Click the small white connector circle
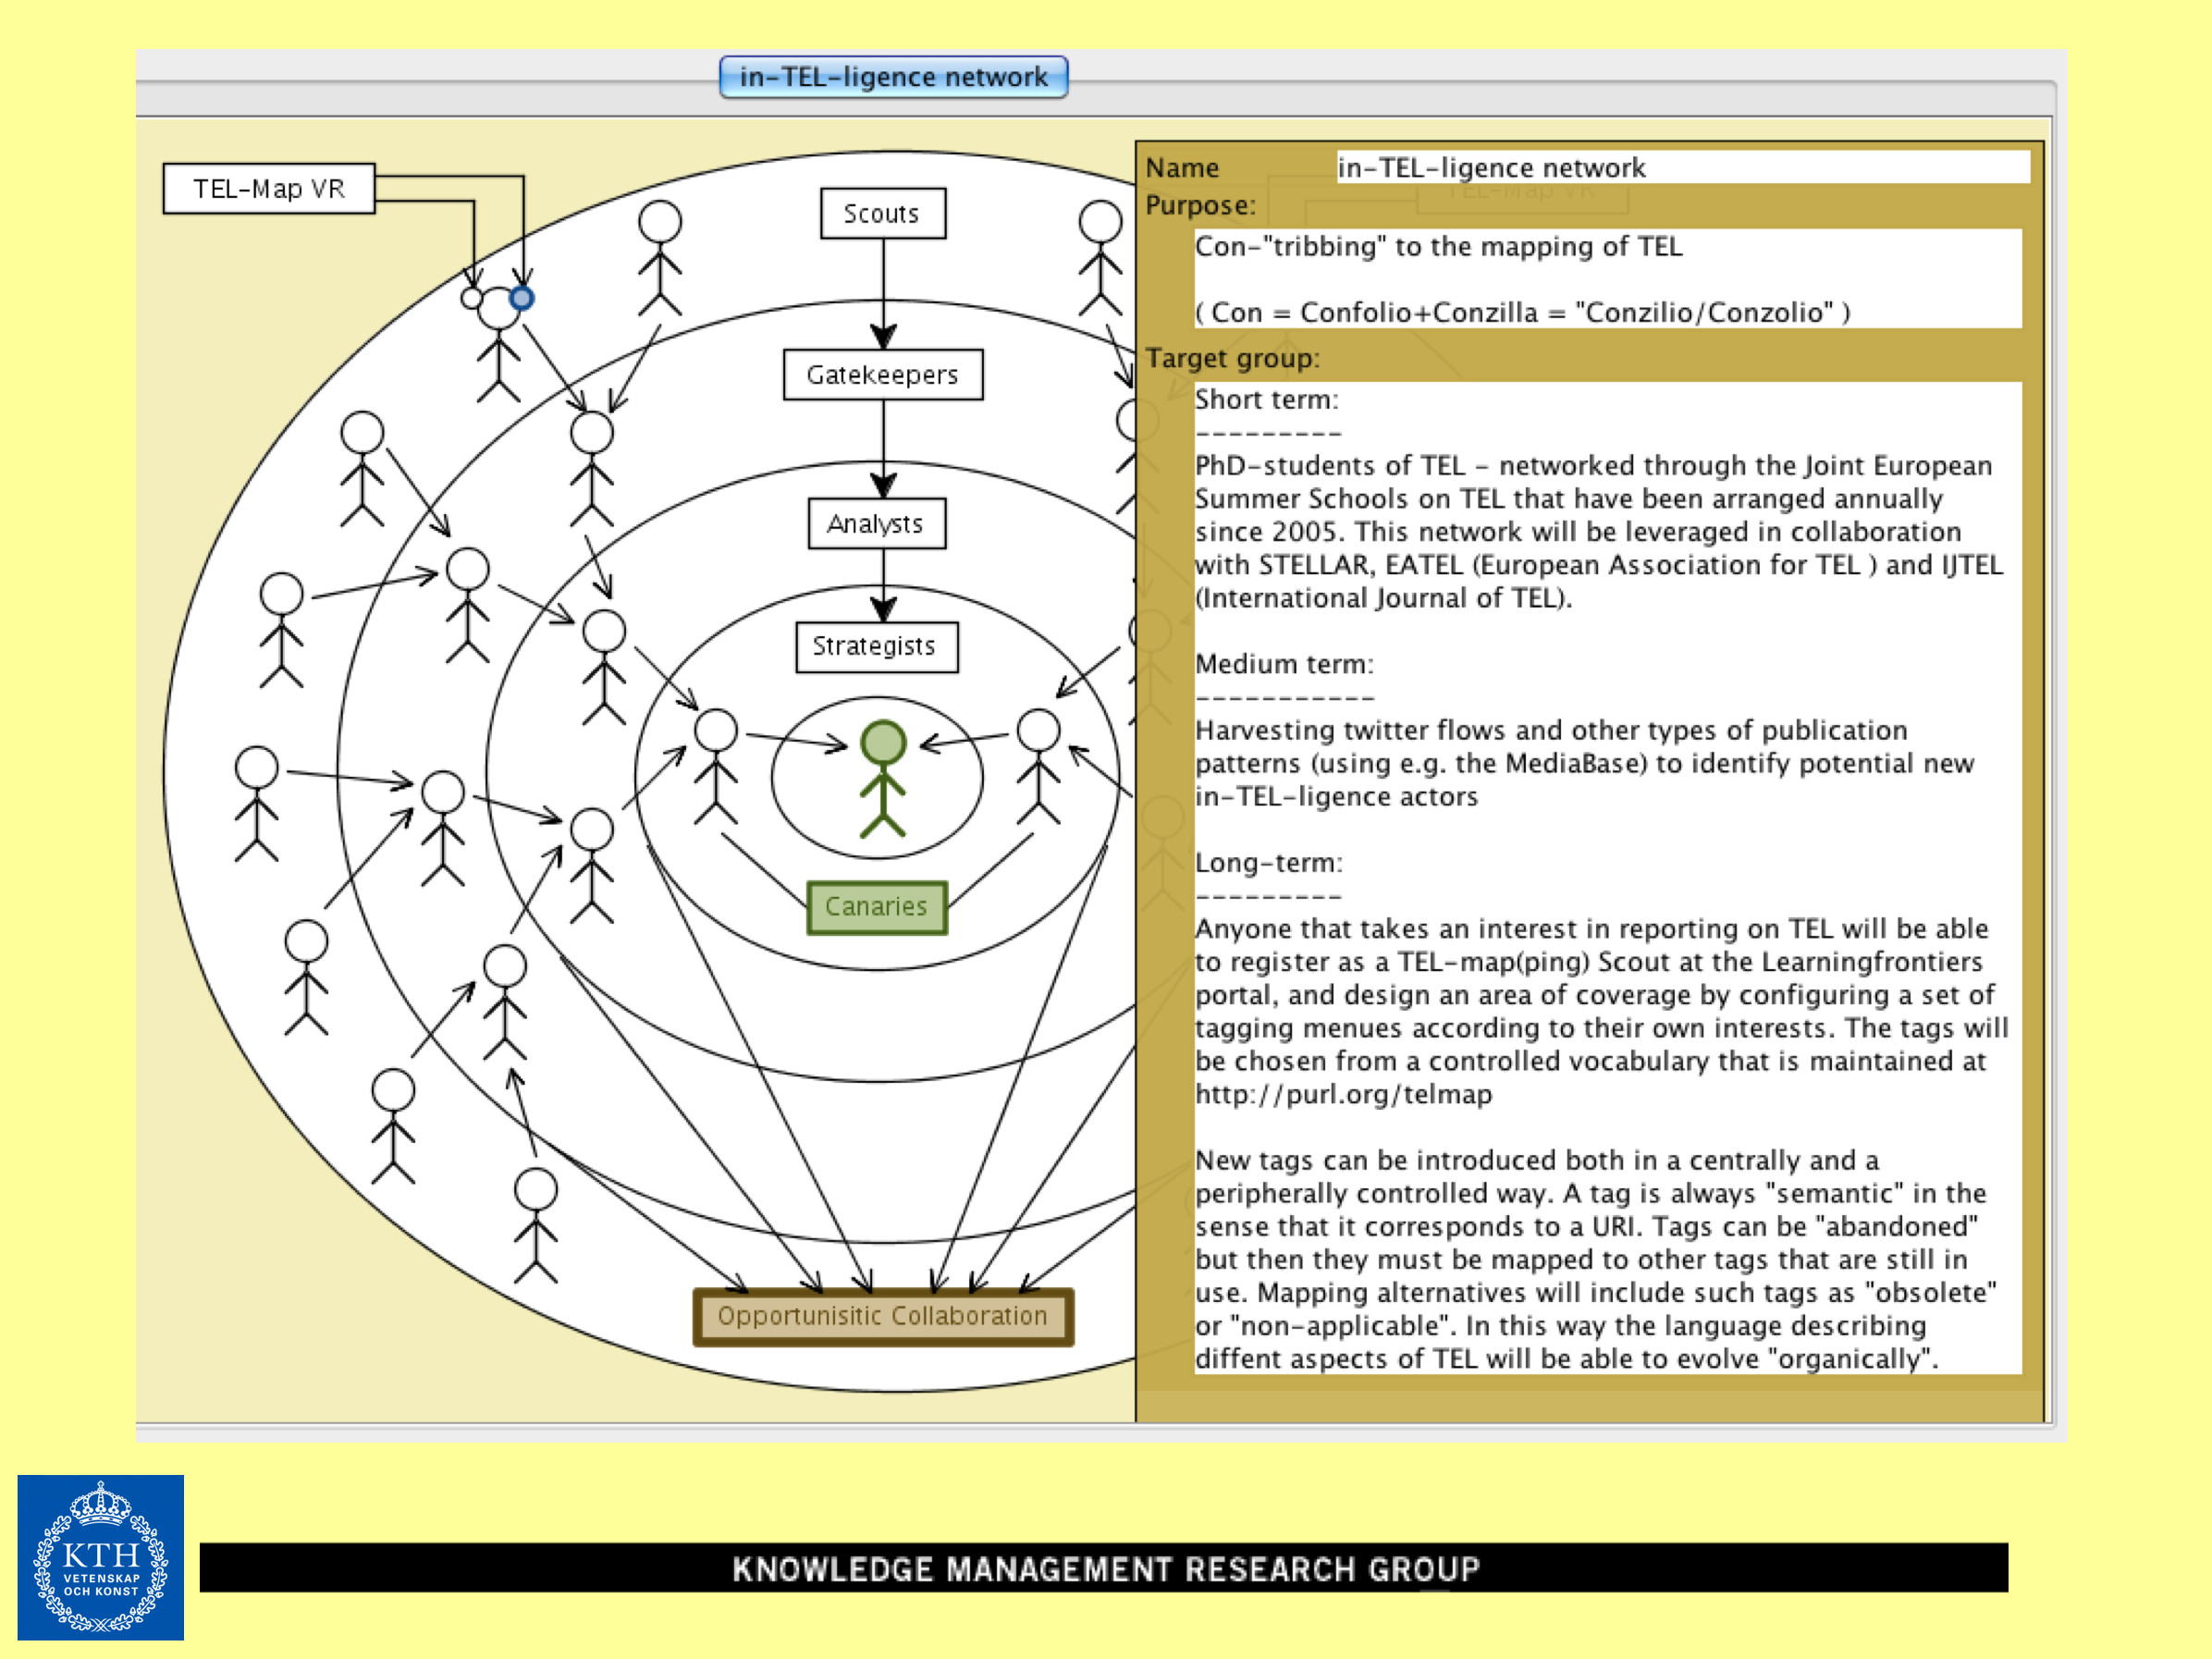This screenshot has height=1659, width=2212. click(471, 298)
